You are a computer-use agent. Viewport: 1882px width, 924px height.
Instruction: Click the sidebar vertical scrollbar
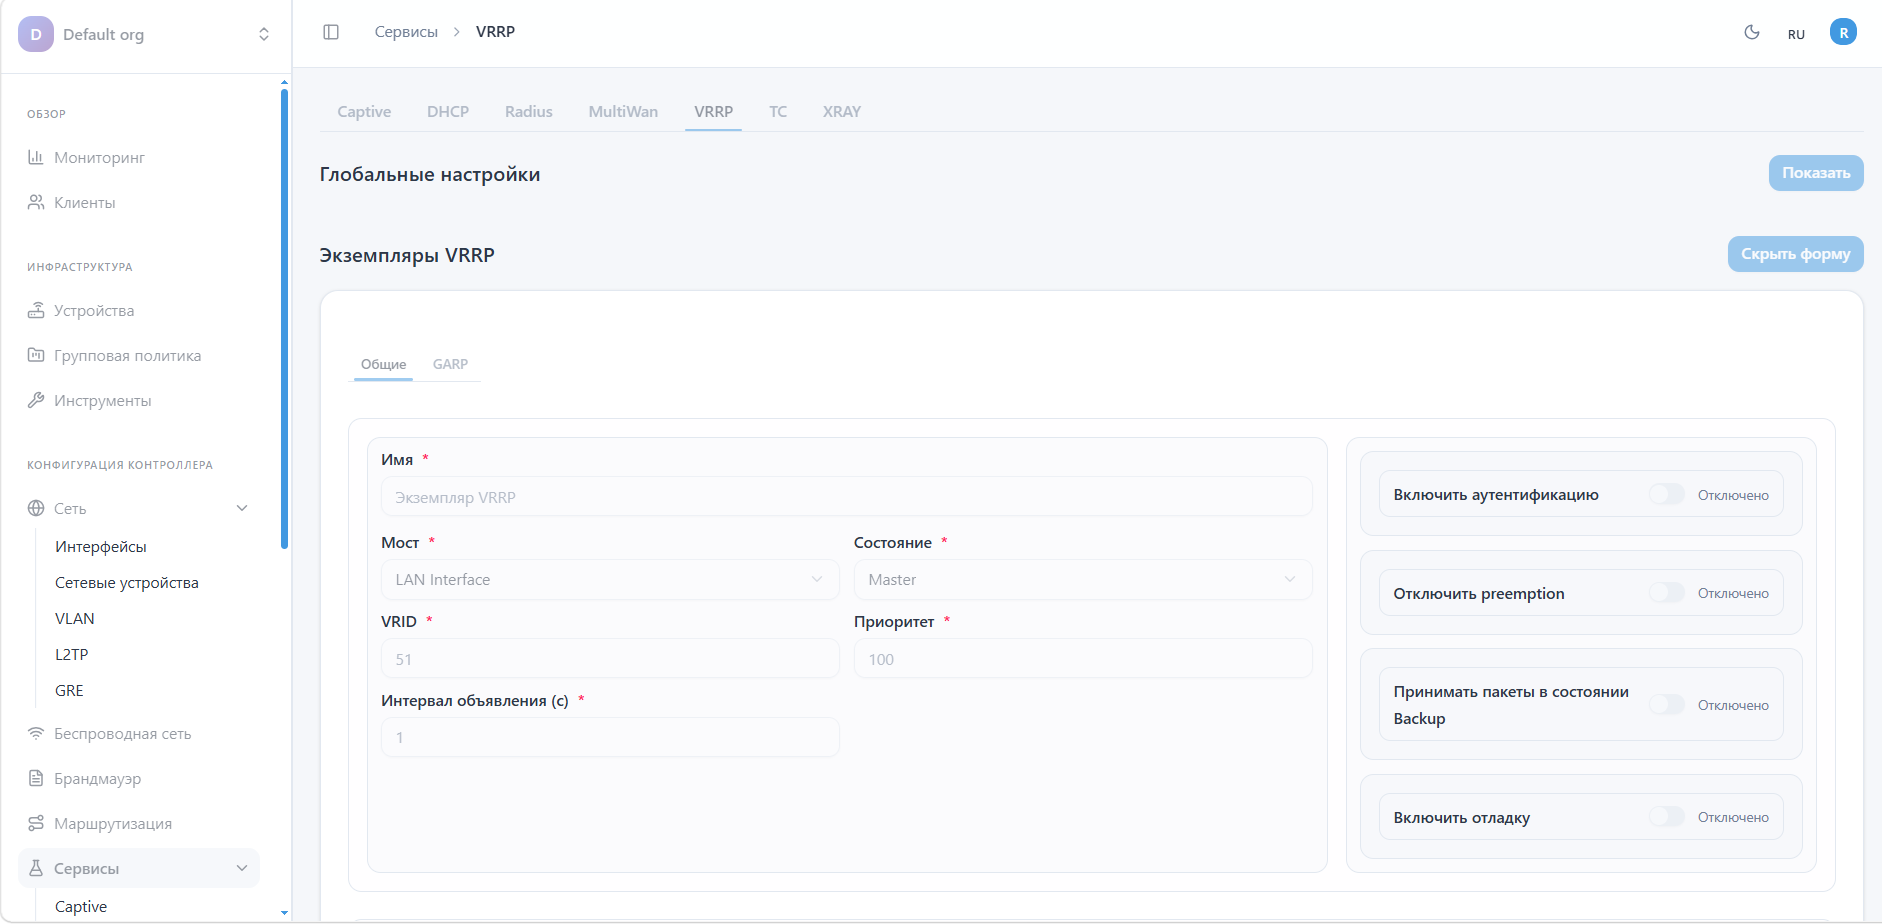click(x=284, y=320)
